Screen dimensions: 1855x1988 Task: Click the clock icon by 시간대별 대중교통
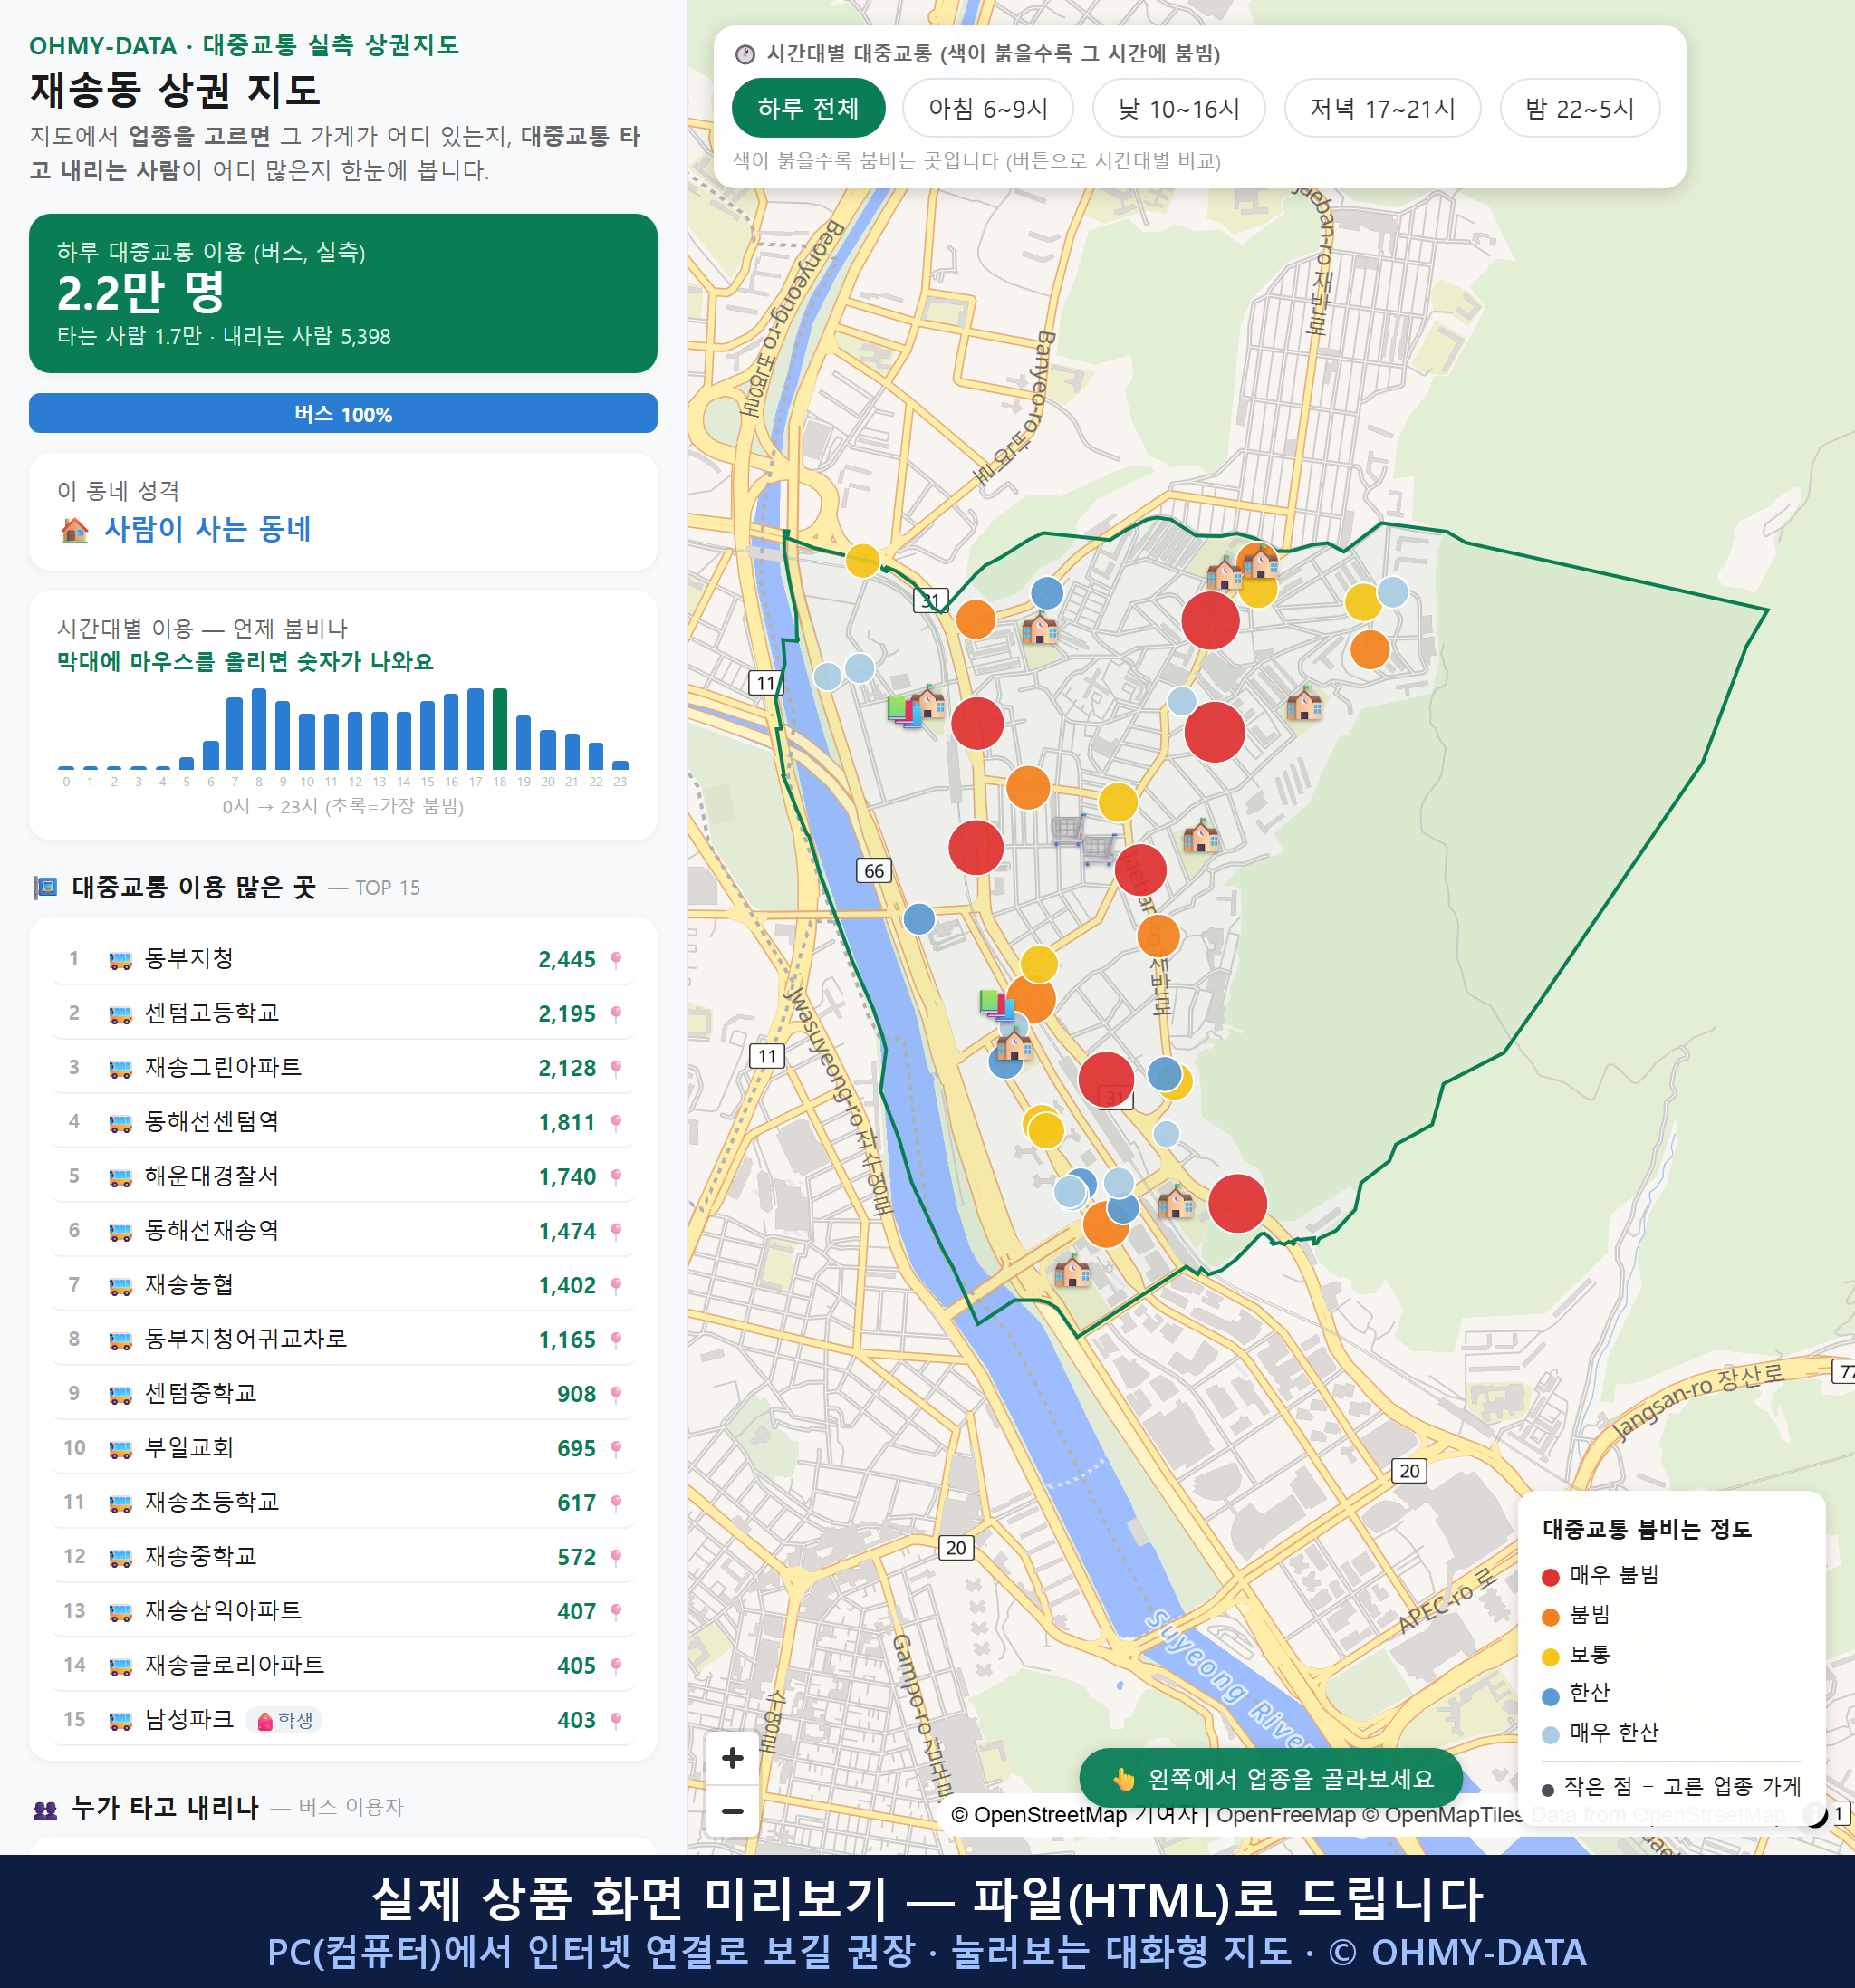(744, 54)
